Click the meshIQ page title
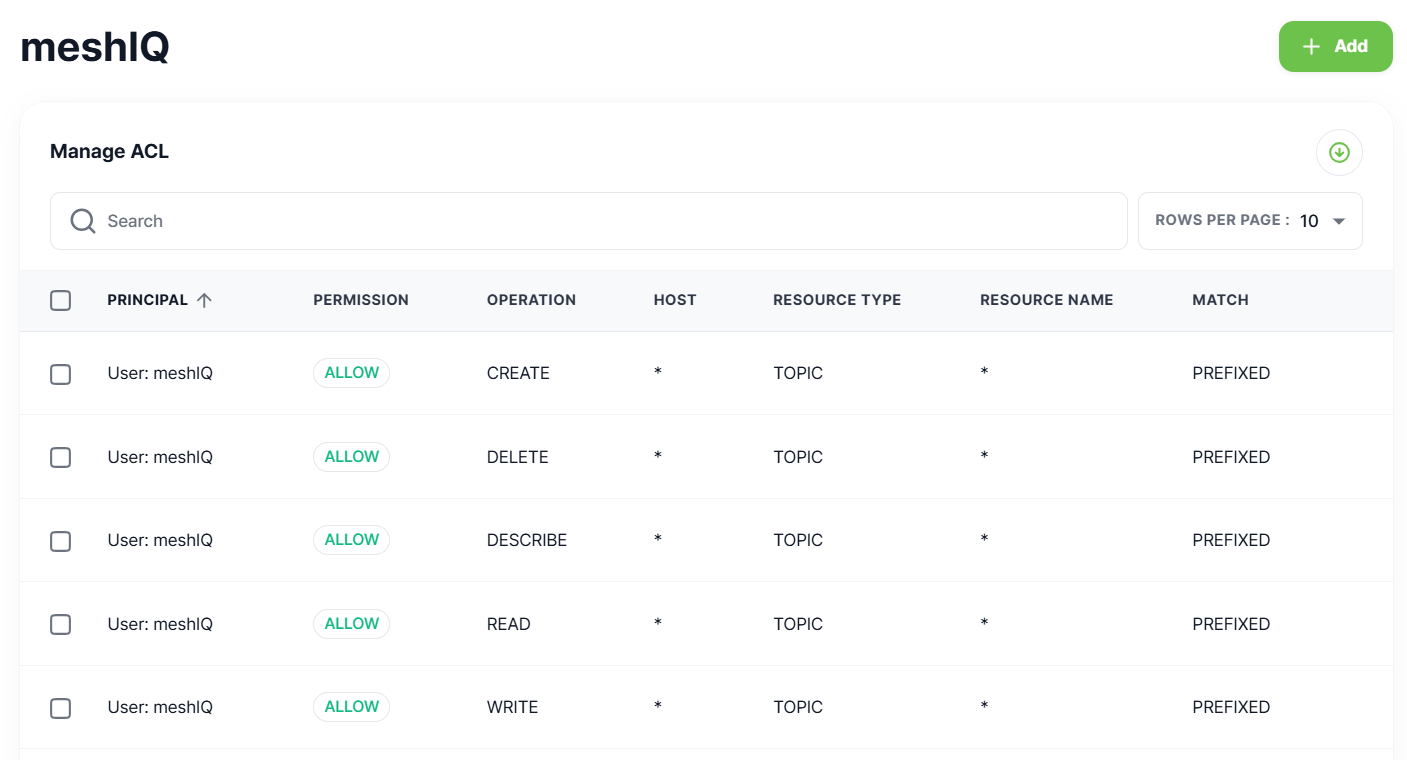1407x760 pixels. click(x=95, y=46)
